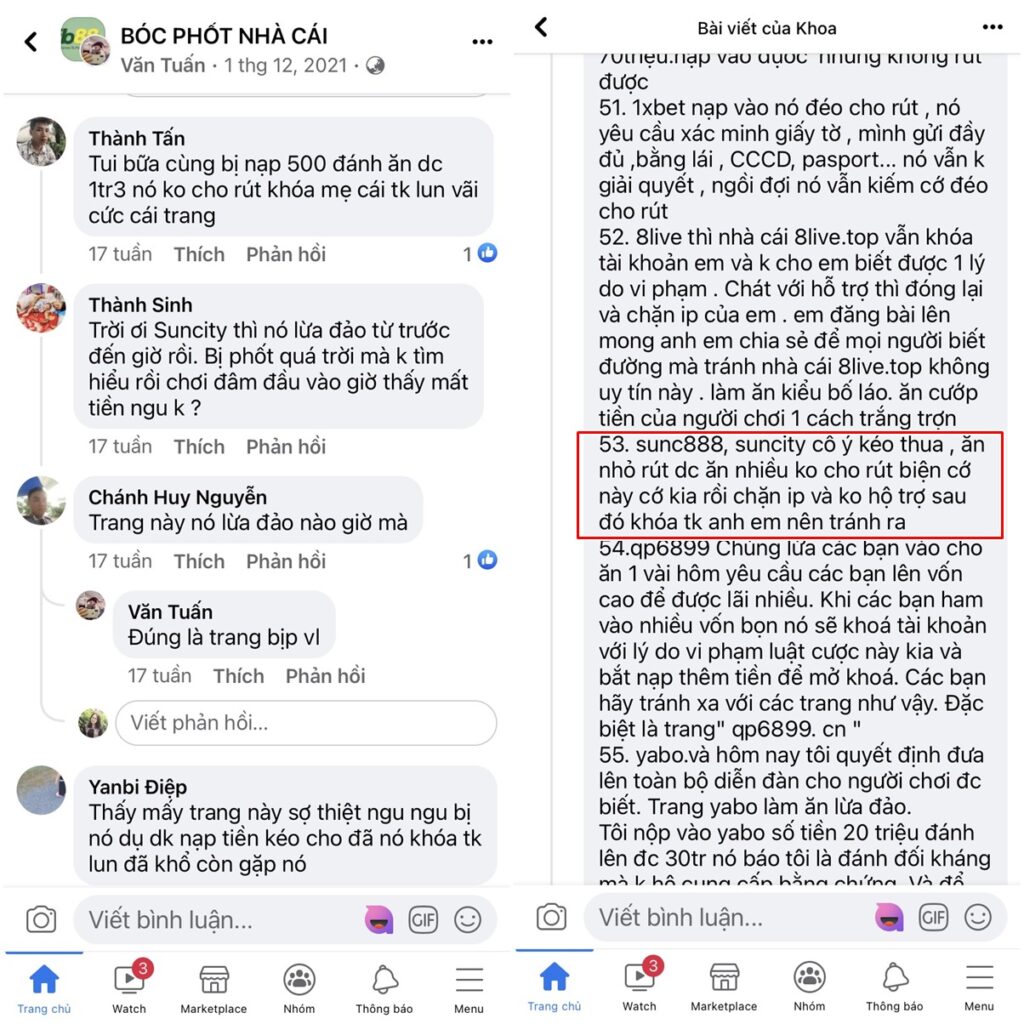Open Menu hamburger in left bottom bar
This screenshot has width=1024, height=1024.
pyautogui.click(x=469, y=989)
